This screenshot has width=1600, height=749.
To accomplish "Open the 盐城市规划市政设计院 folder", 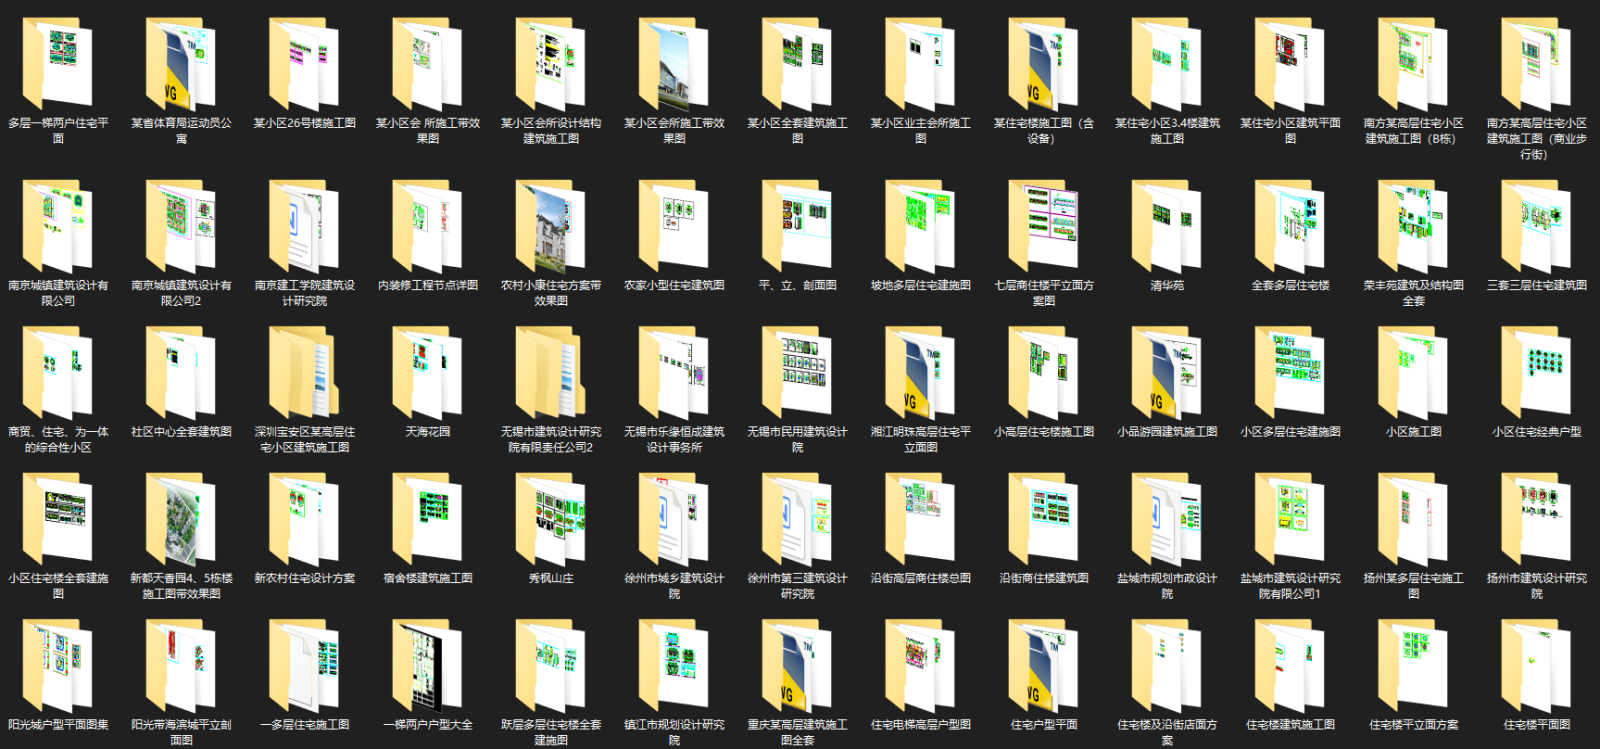I will [x=1167, y=519].
